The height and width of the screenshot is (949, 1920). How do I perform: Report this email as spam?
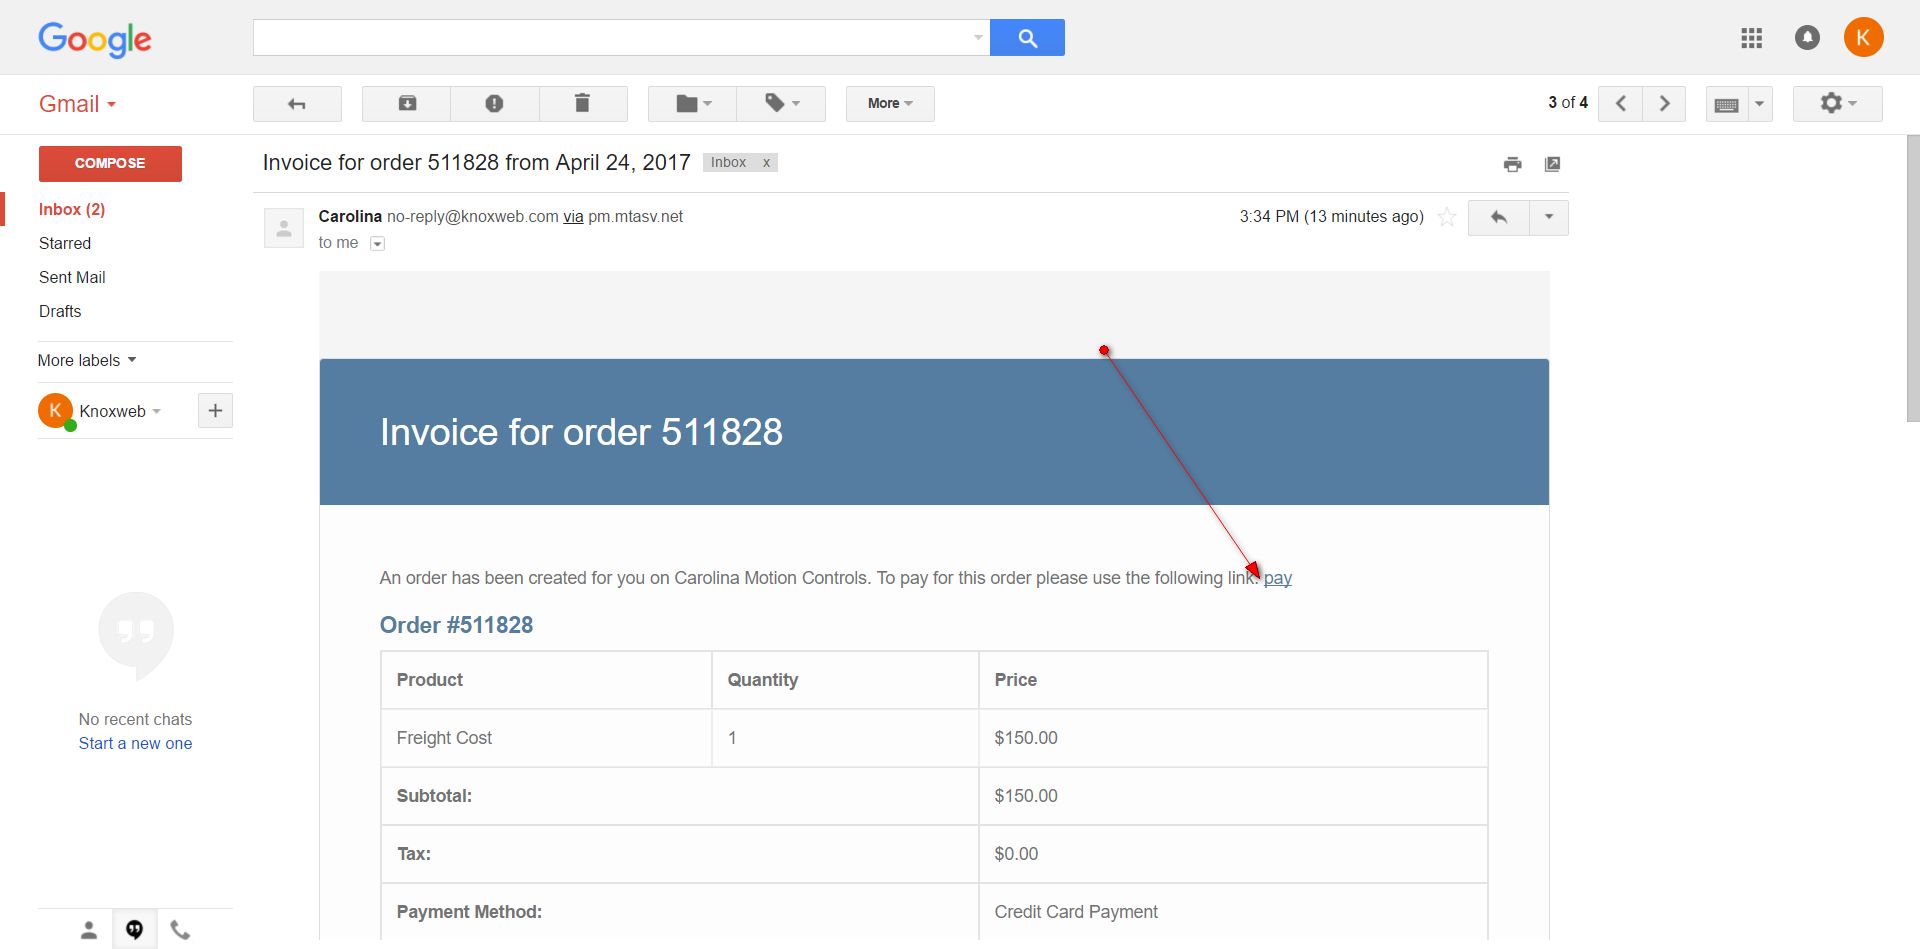494,104
